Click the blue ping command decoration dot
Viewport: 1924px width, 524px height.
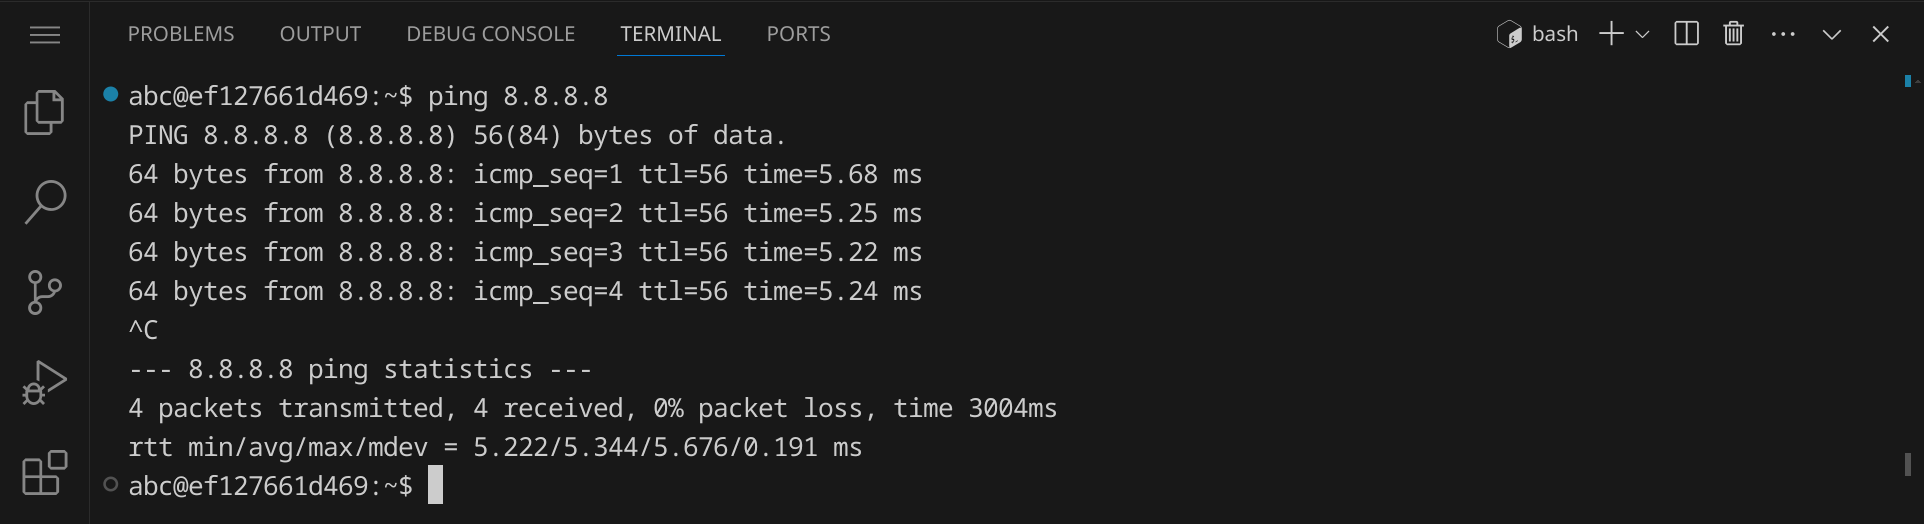111,95
